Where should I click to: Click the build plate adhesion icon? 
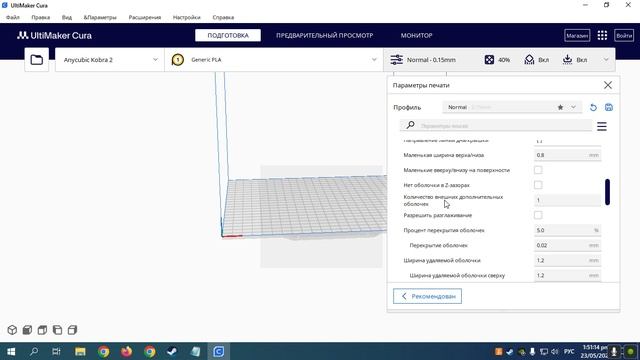(567, 60)
